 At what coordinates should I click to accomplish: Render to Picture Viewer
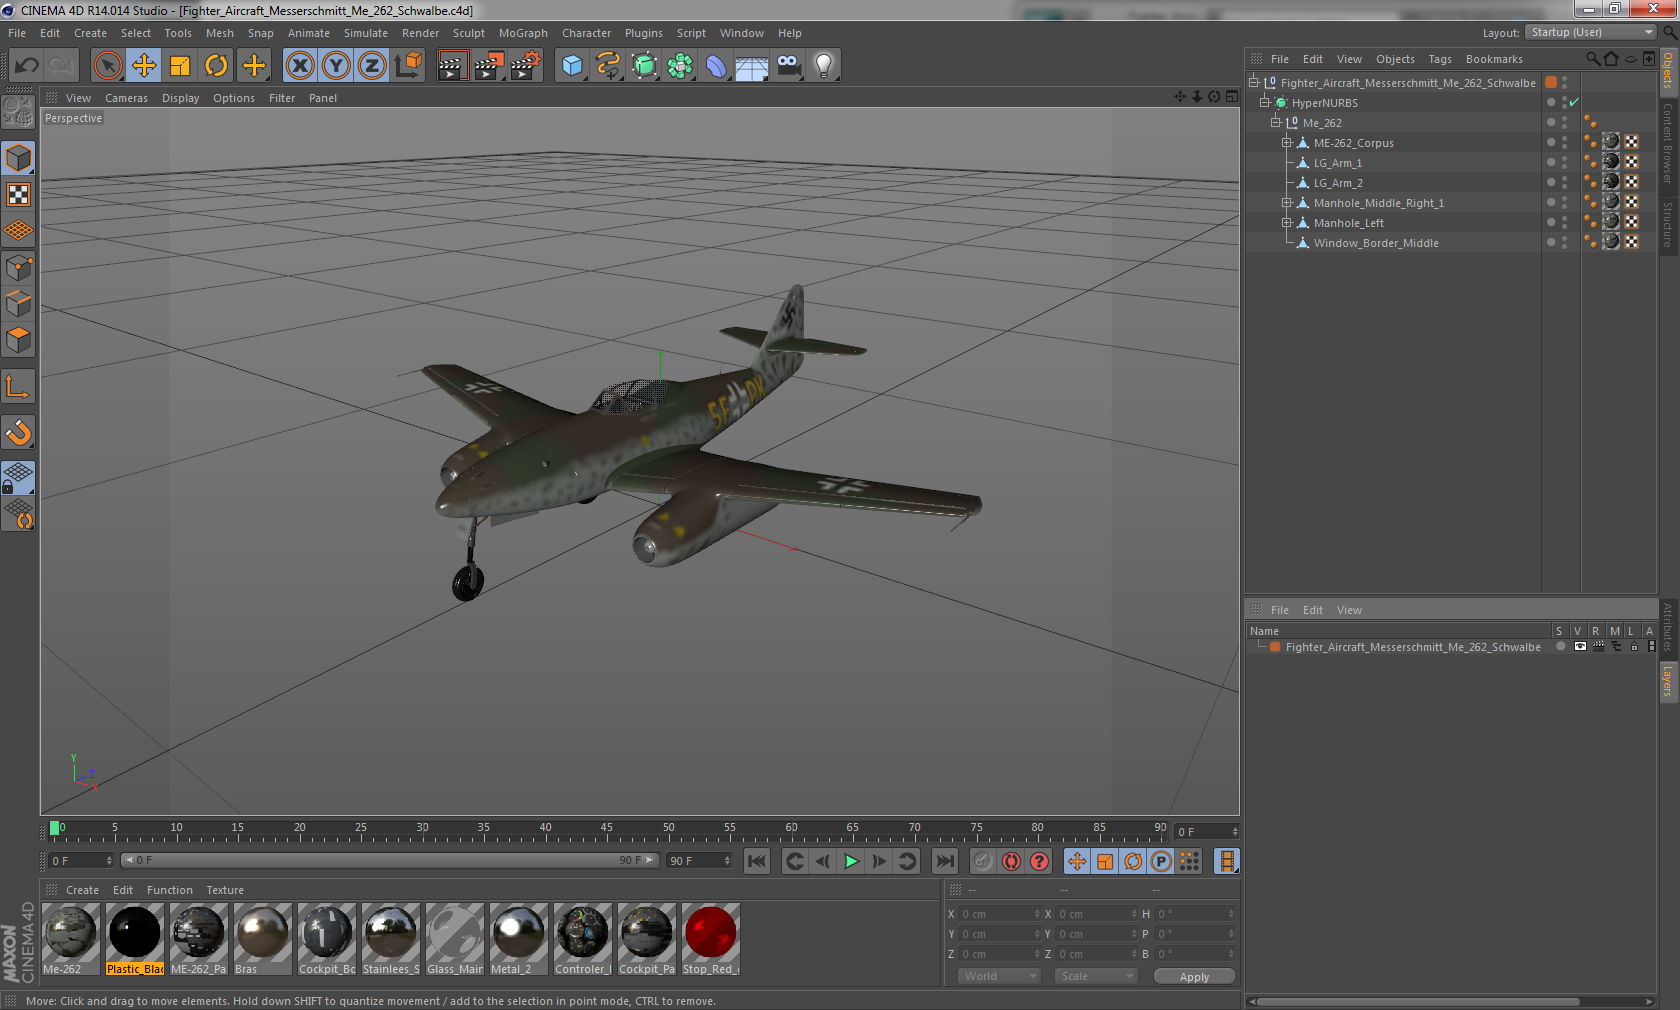[x=489, y=66]
